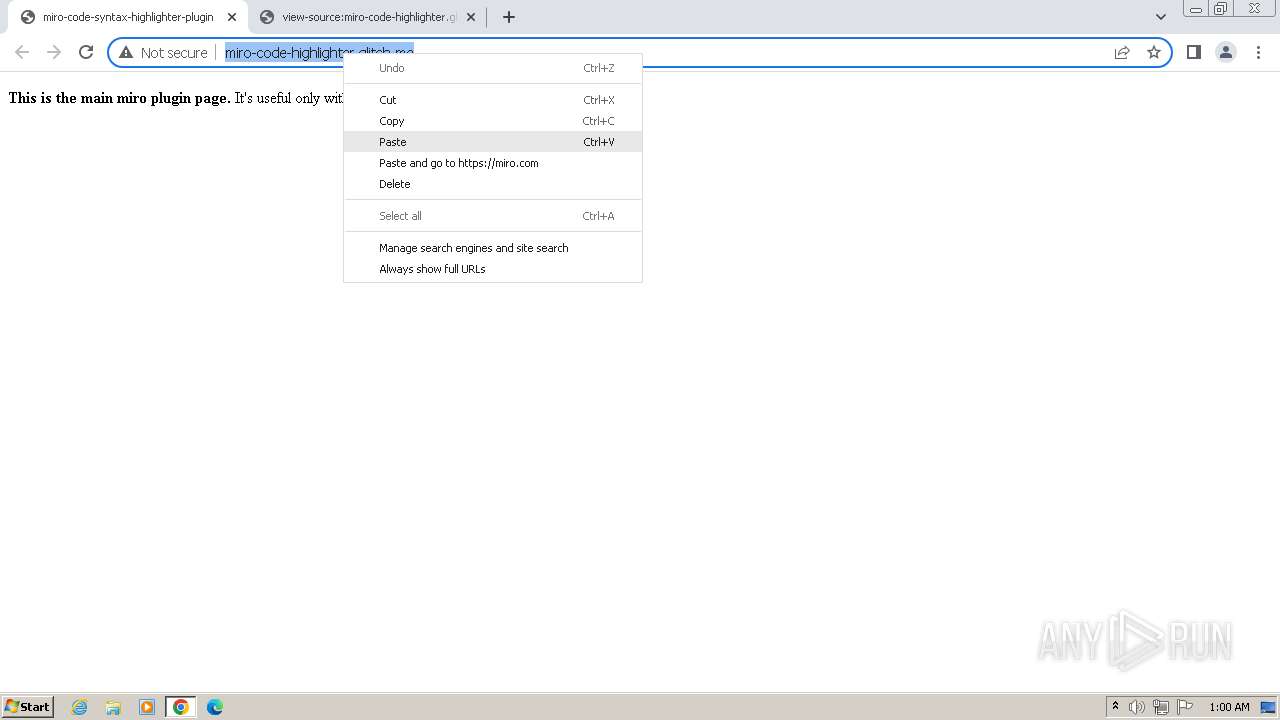1280x720 pixels.
Task: Open Chrome three-dot menu
Action: [1258, 52]
